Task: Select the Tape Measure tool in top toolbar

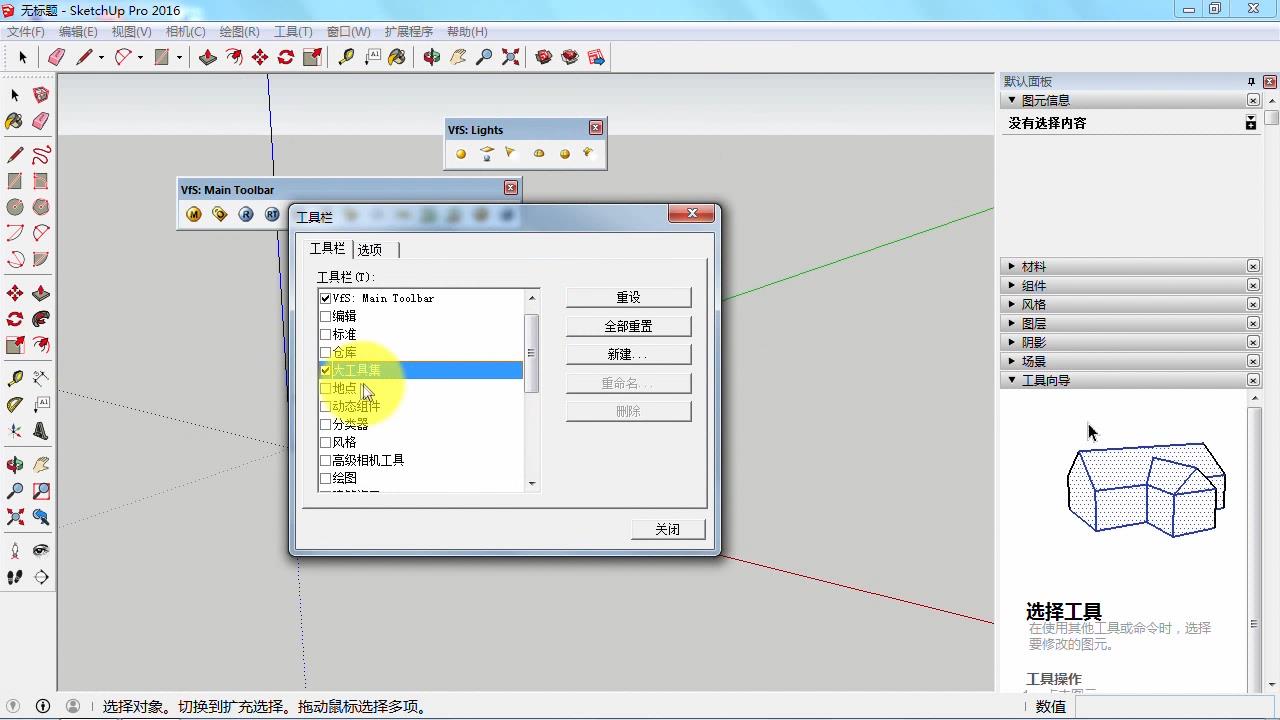Action: click(x=346, y=57)
